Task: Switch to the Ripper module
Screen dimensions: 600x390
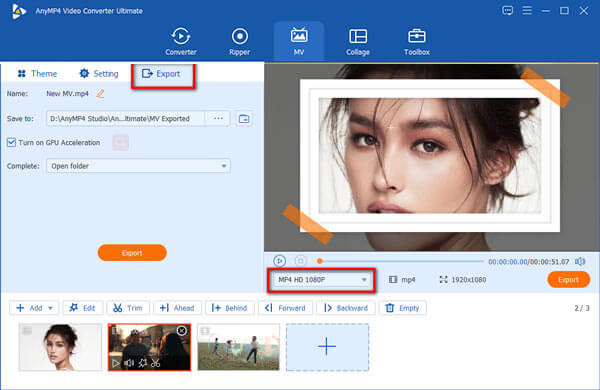Action: click(240, 41)
